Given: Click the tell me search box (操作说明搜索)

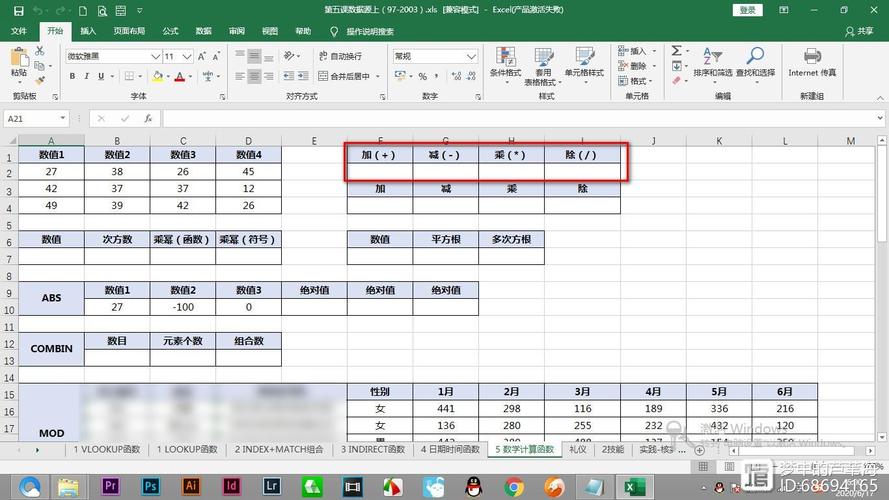Looking at the screenshot, I should click(370, 32).
